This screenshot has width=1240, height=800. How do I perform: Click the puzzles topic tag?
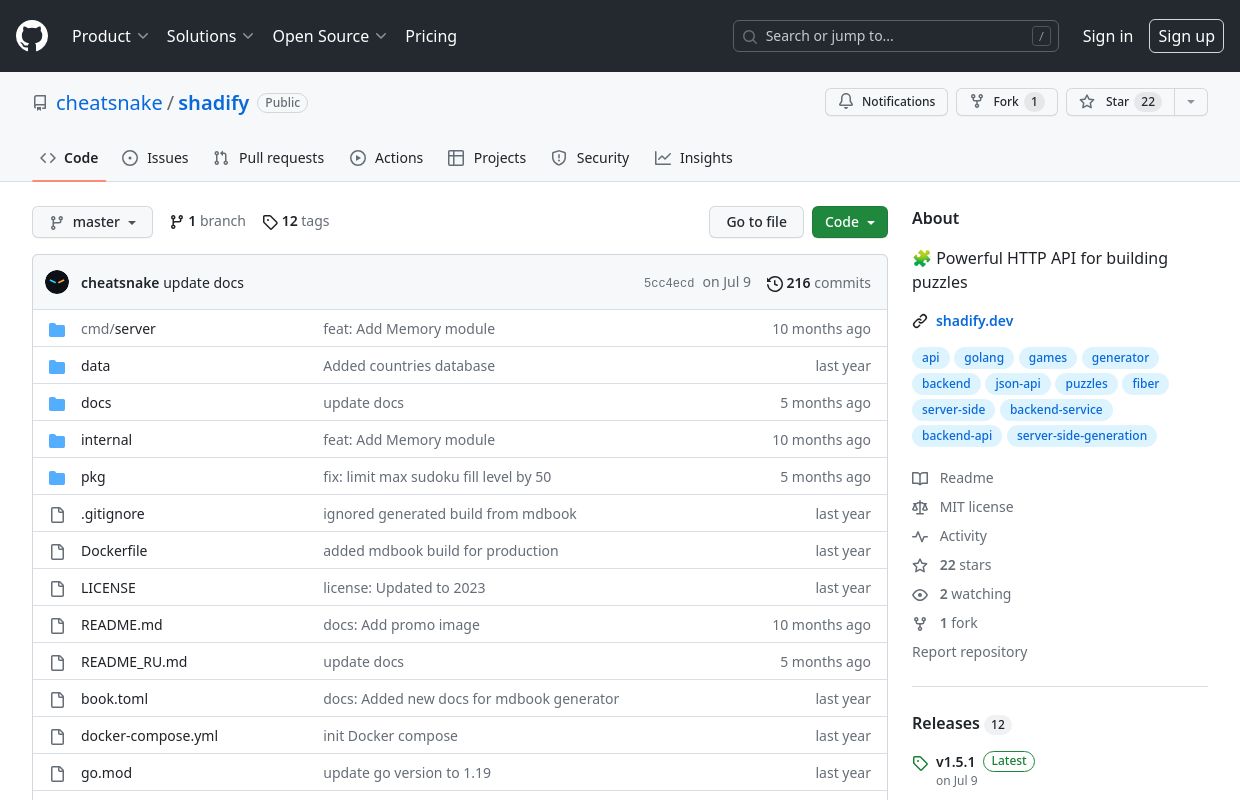point(1086,384)
